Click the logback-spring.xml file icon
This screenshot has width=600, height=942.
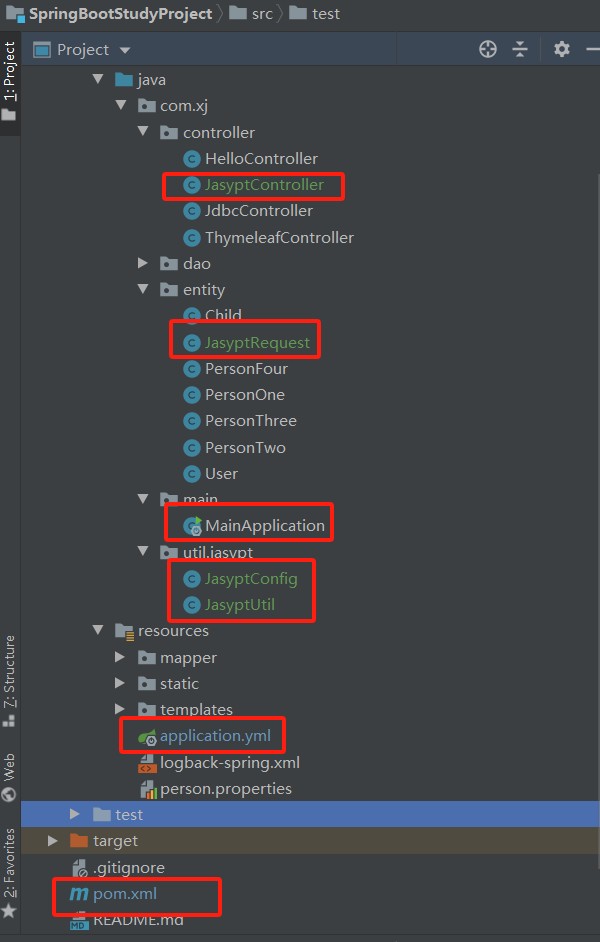coord(147,764)
